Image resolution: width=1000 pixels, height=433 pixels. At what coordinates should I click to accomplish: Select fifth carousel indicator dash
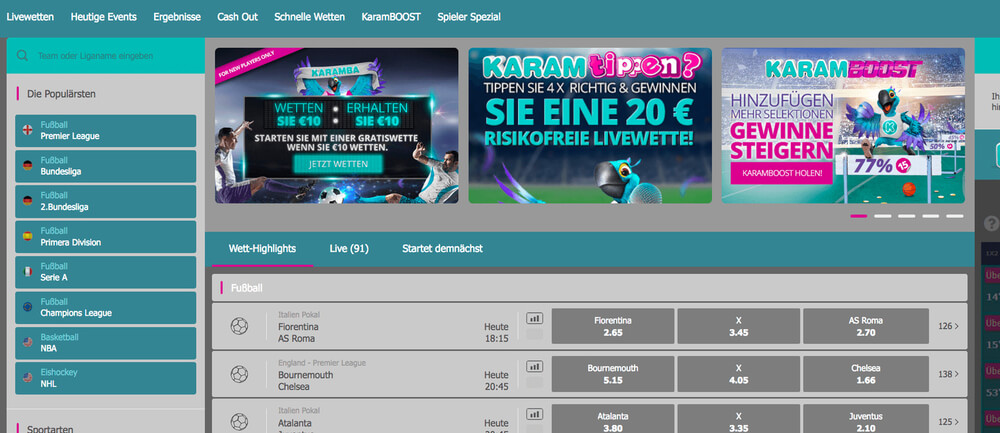(x=955, y=216)
